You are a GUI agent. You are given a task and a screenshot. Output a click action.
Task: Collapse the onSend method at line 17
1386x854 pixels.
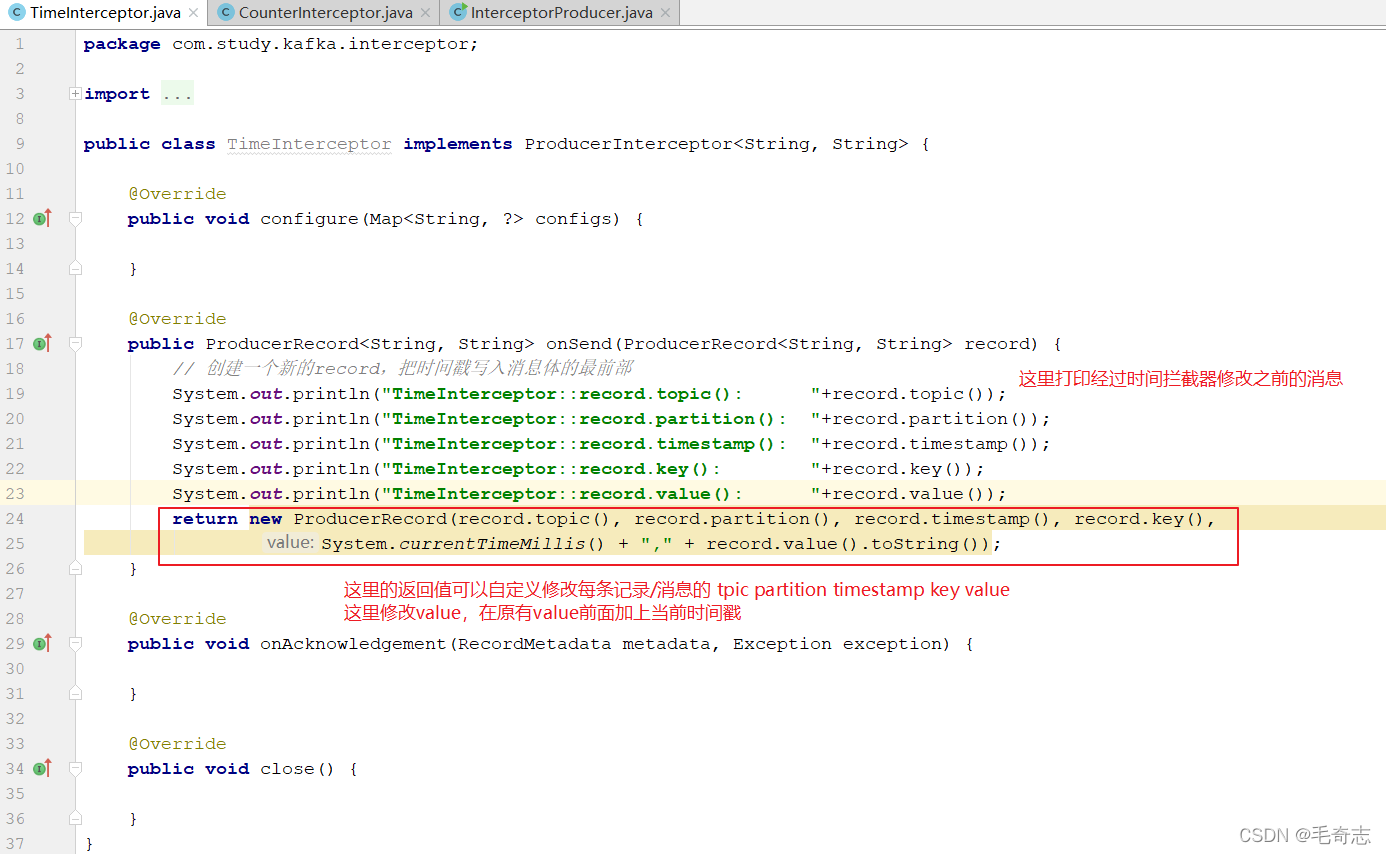(x=75, y=343)
